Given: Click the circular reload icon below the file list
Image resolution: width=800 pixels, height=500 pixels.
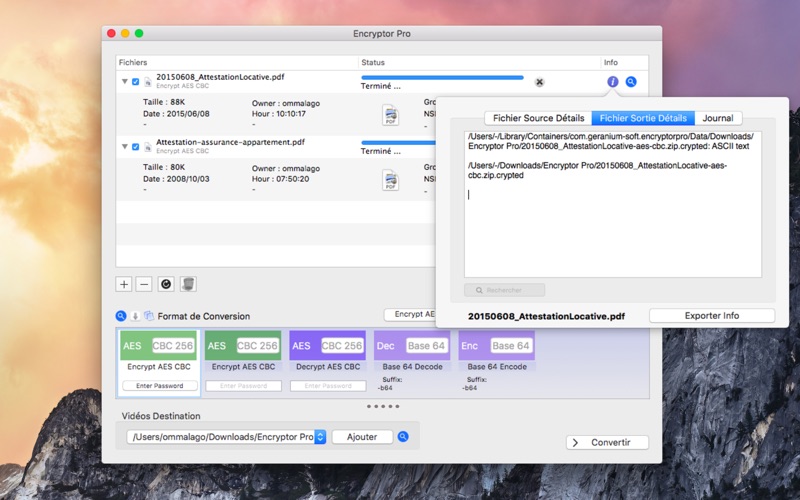Looking at the screenshot, I should tap(166, 284).
